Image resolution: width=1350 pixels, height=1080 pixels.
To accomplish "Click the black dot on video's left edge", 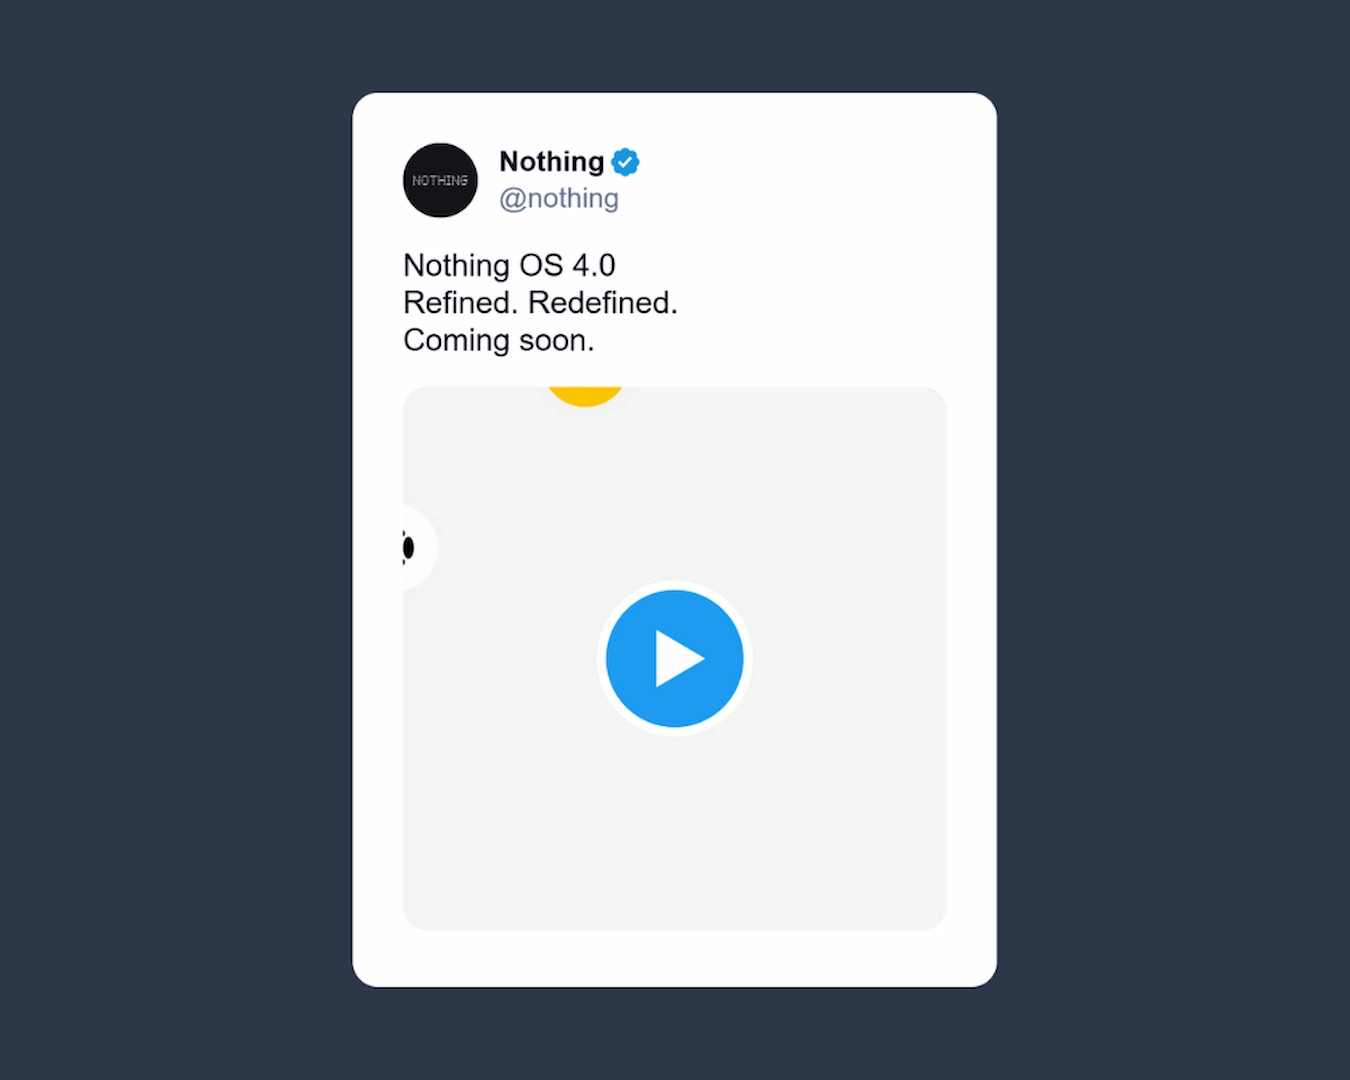I will click(x=408, y=548).
